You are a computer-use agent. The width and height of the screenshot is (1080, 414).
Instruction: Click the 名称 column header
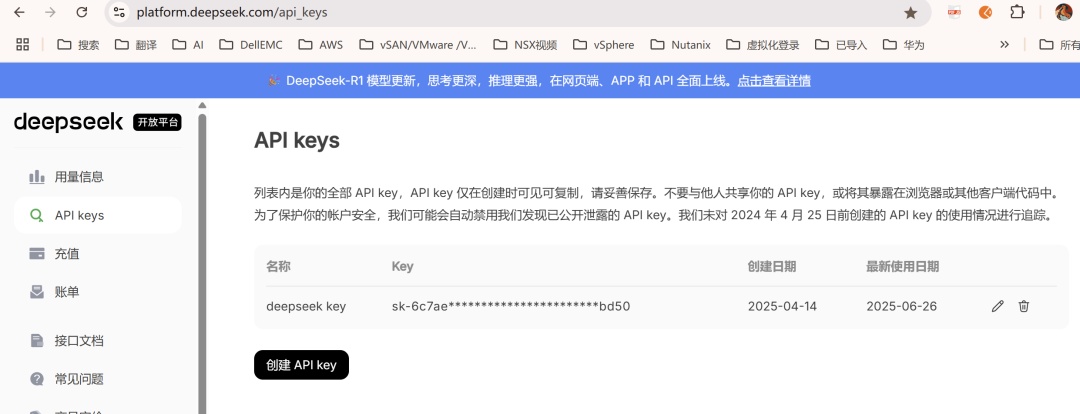[278, 267]
